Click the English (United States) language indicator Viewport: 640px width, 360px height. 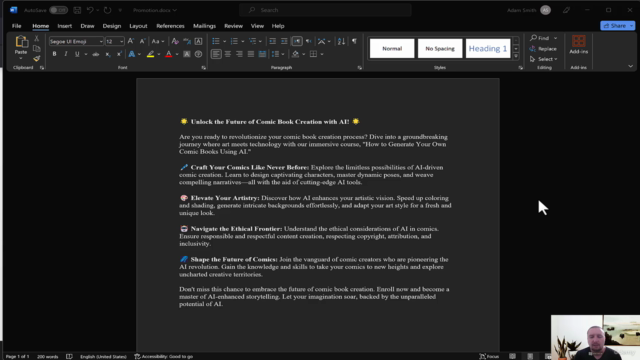[x=103, y=356]
